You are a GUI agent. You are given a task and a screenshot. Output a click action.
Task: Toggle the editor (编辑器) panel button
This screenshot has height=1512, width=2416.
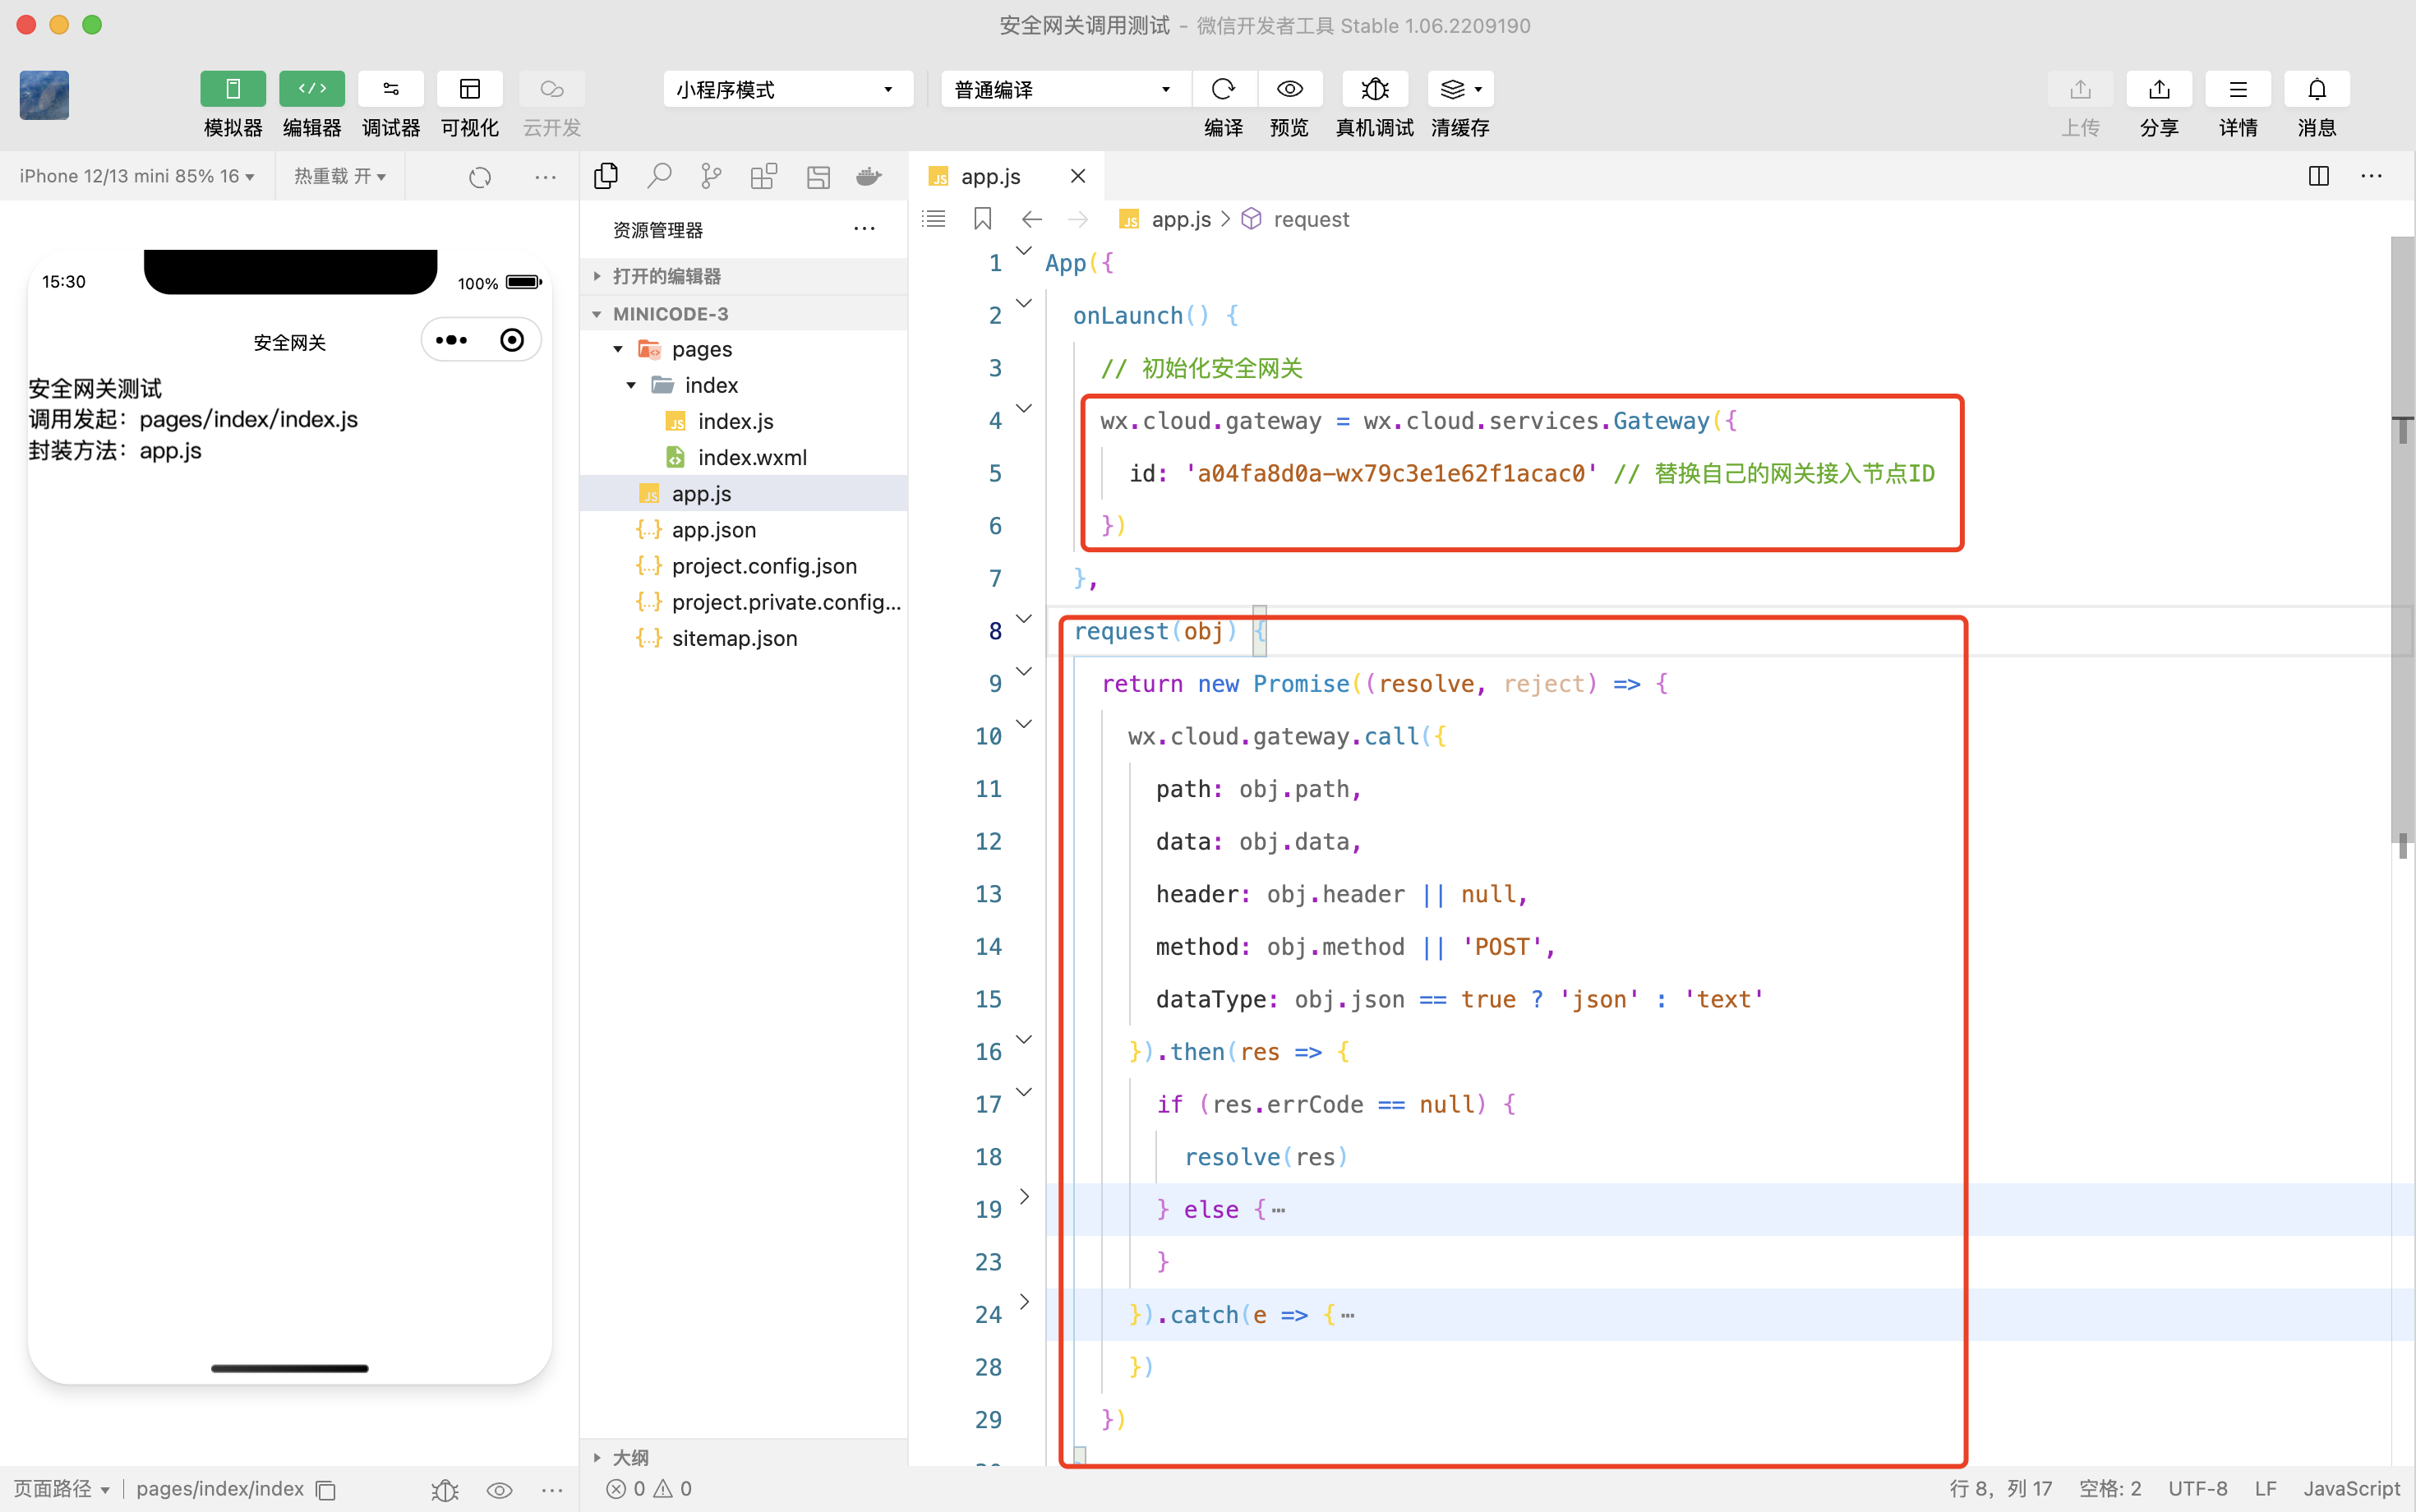coord(311,90)
